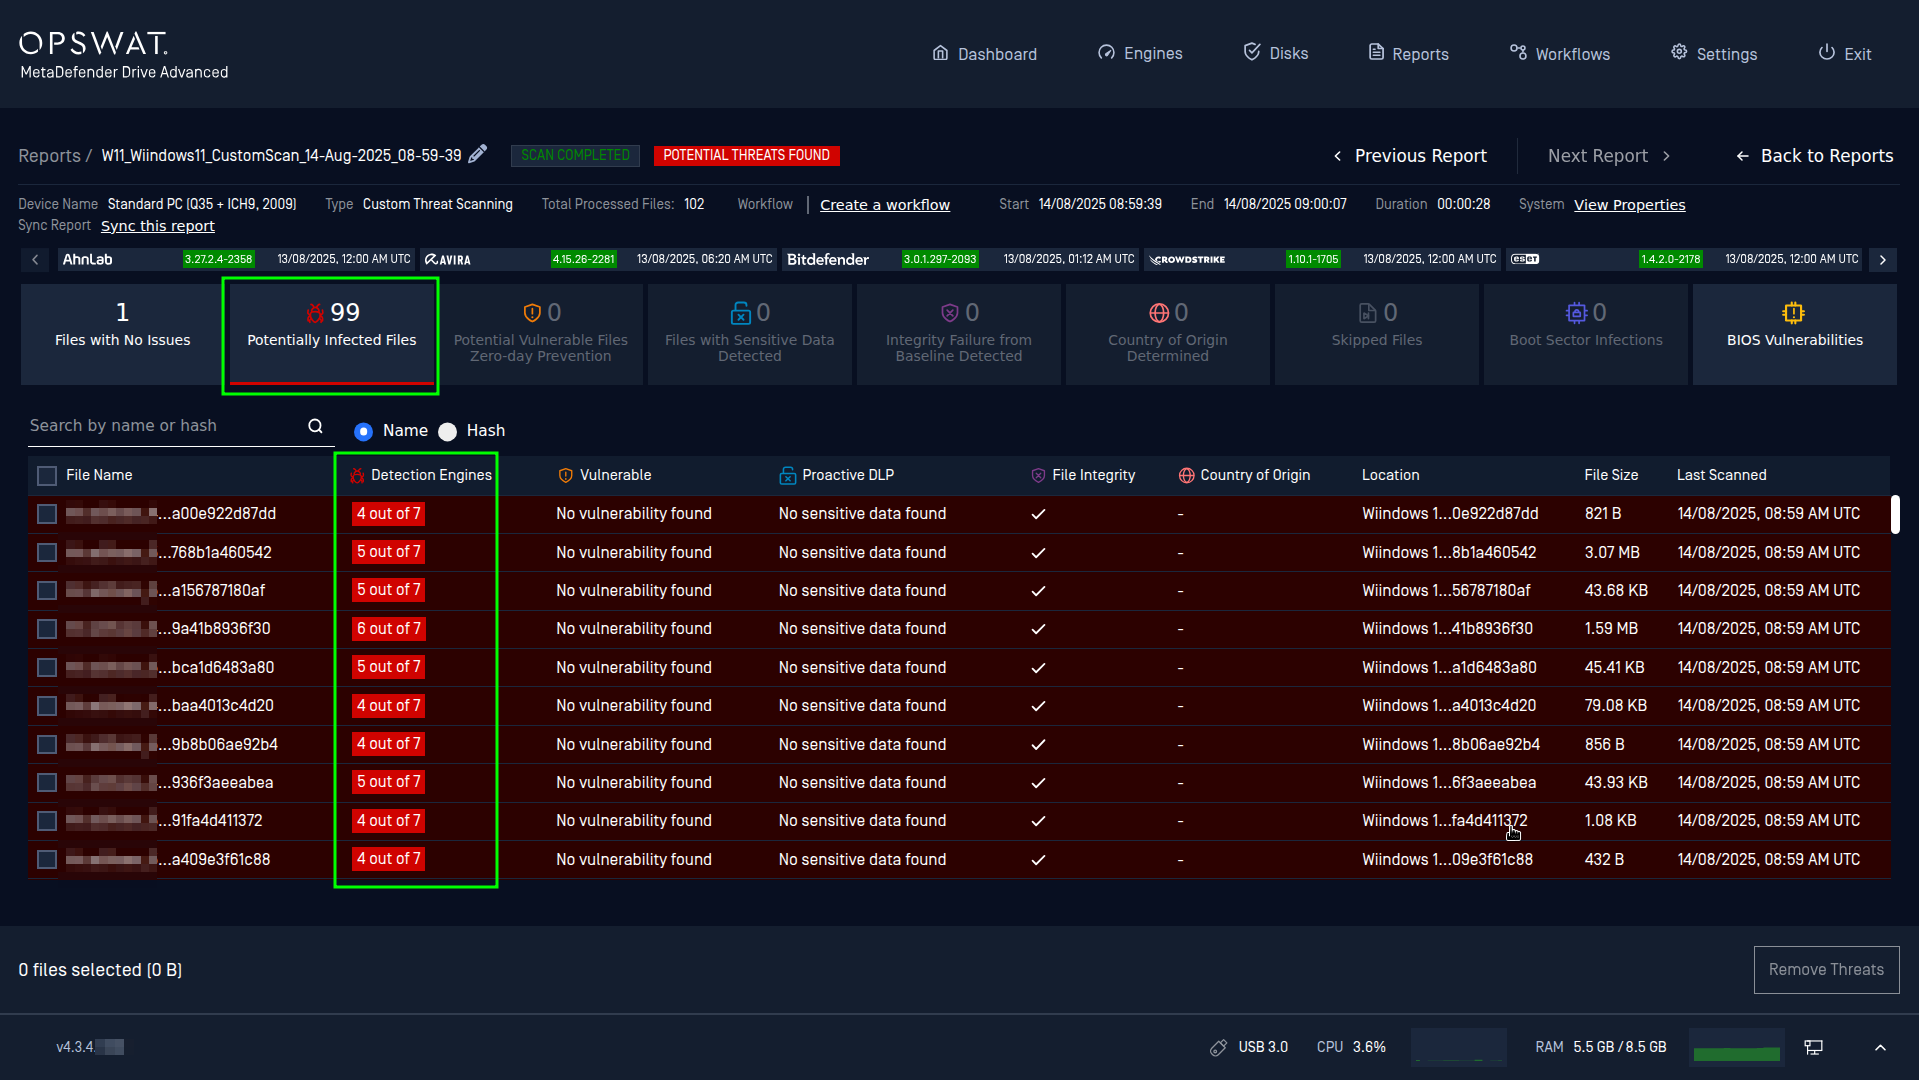Check the row ending 768b1a460542

pos(47,552)
